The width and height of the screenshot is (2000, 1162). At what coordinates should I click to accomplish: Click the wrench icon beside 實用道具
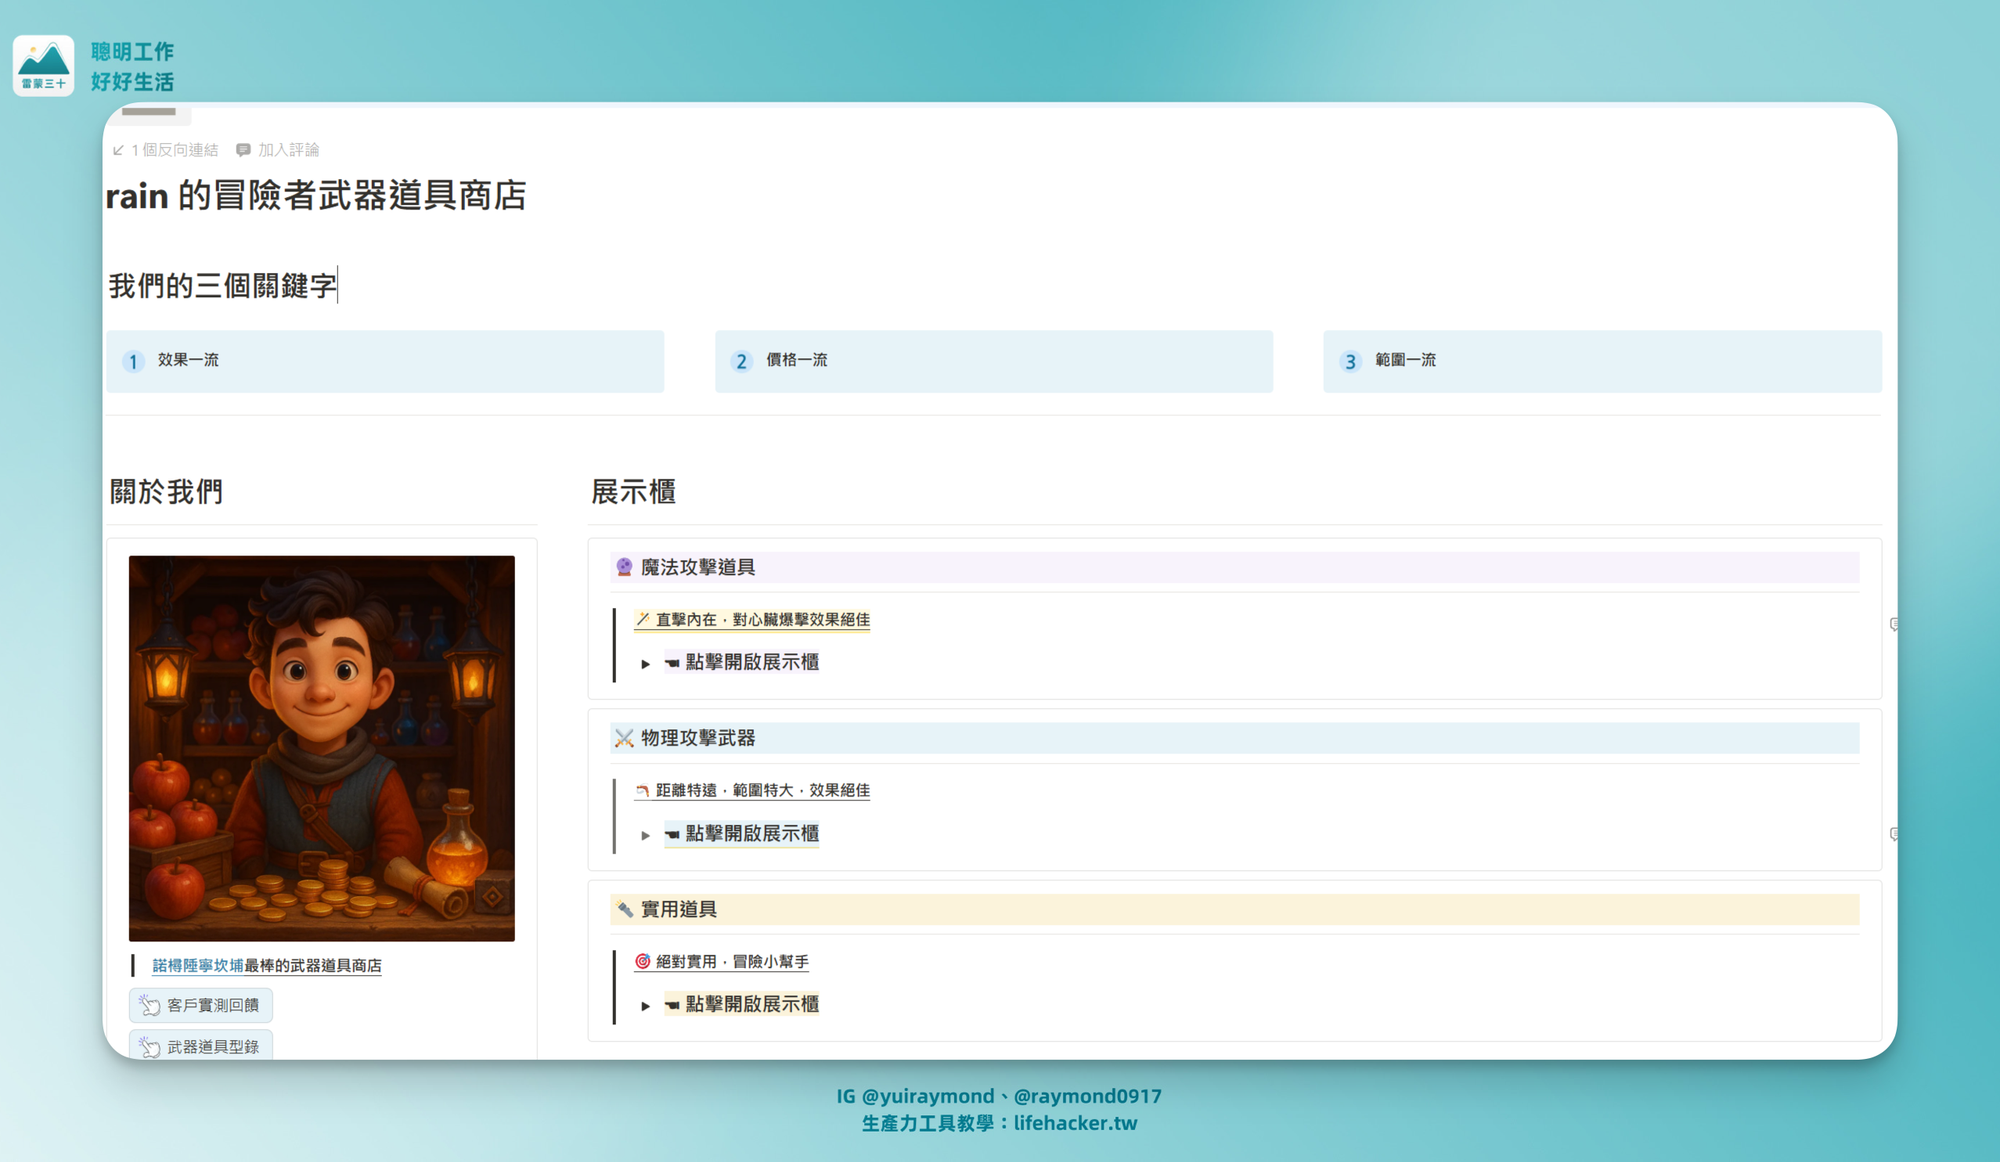[624, 909]
